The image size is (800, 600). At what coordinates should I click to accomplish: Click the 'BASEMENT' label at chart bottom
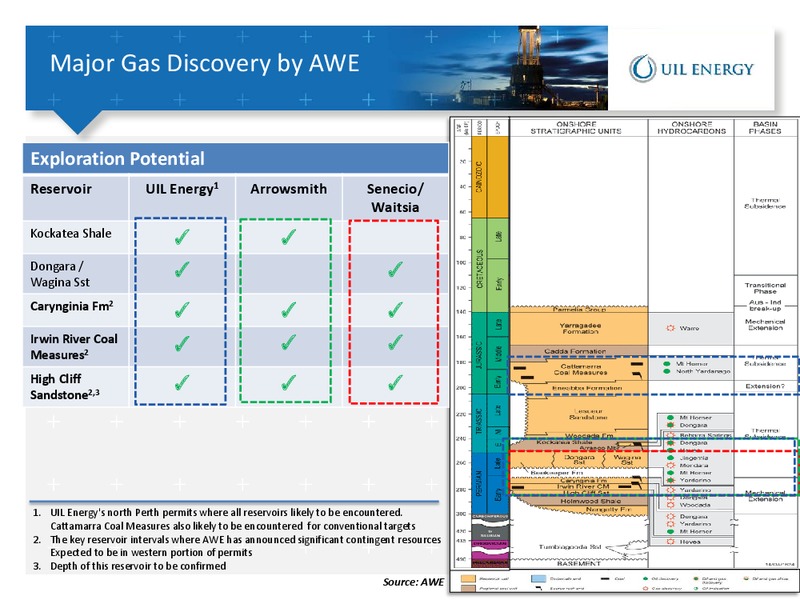579,563
